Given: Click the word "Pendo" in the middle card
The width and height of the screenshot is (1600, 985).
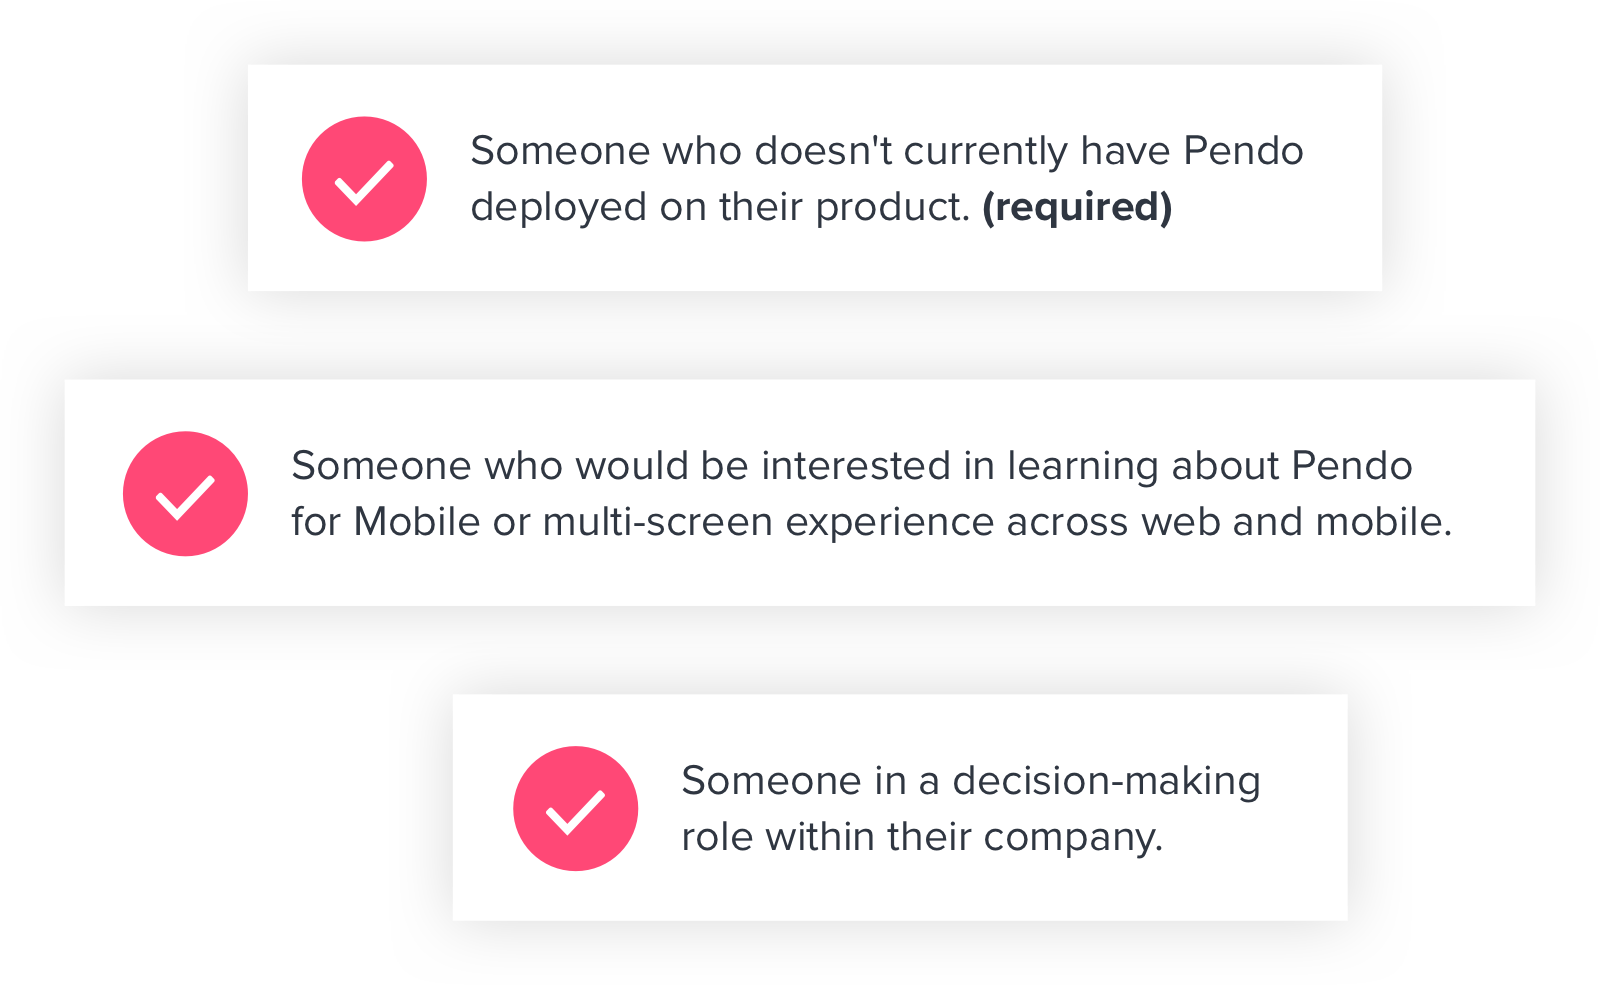Looking at the screenshot, I should coord(1352,466).
